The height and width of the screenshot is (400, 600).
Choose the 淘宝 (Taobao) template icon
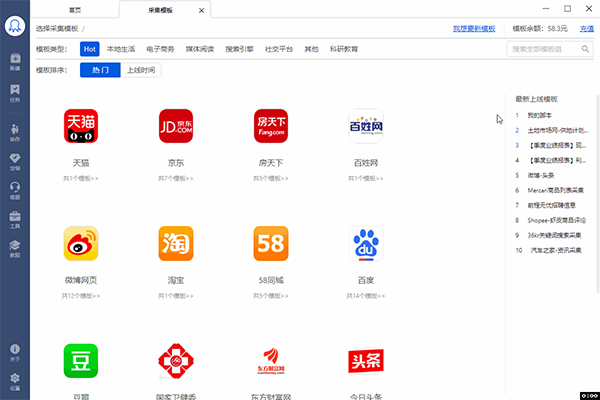pos(175,243)
